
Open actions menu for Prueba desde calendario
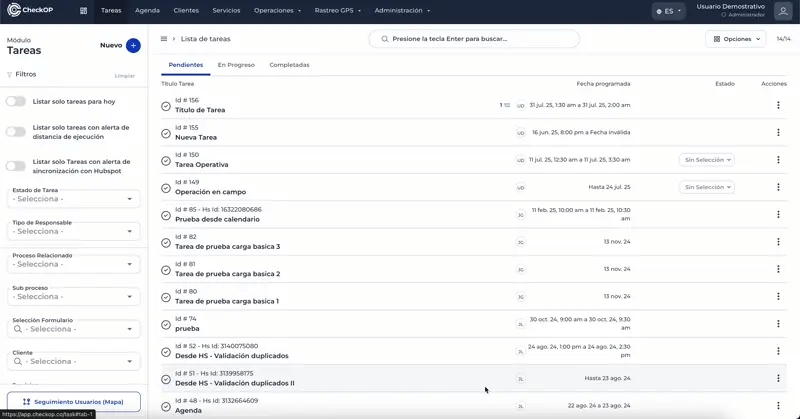(778, 214)
